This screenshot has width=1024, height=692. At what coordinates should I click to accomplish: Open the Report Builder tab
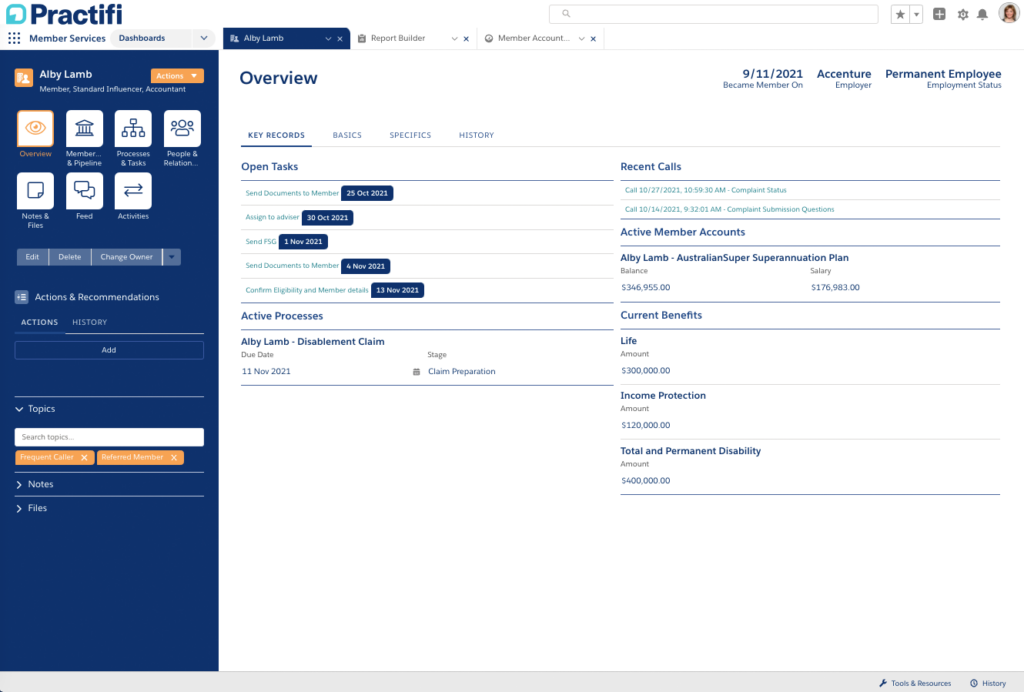point(397,38)
